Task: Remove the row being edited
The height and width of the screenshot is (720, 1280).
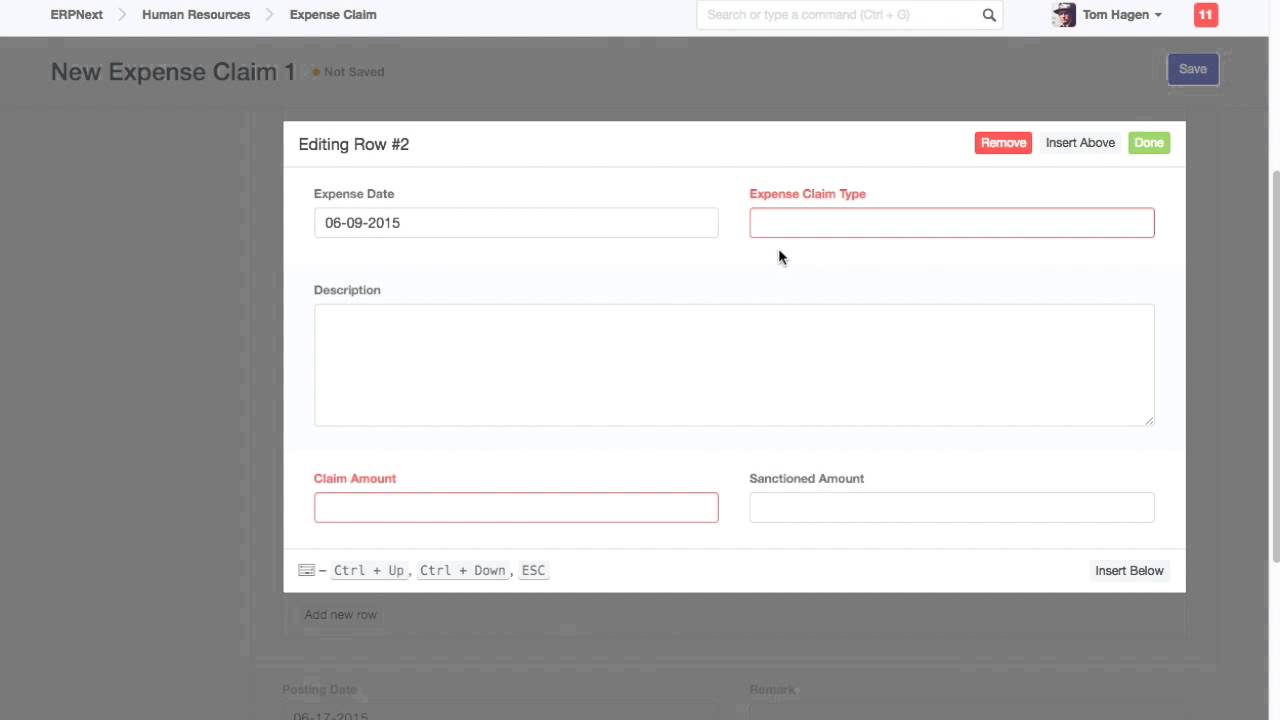Action: [x=1003, y=143]
